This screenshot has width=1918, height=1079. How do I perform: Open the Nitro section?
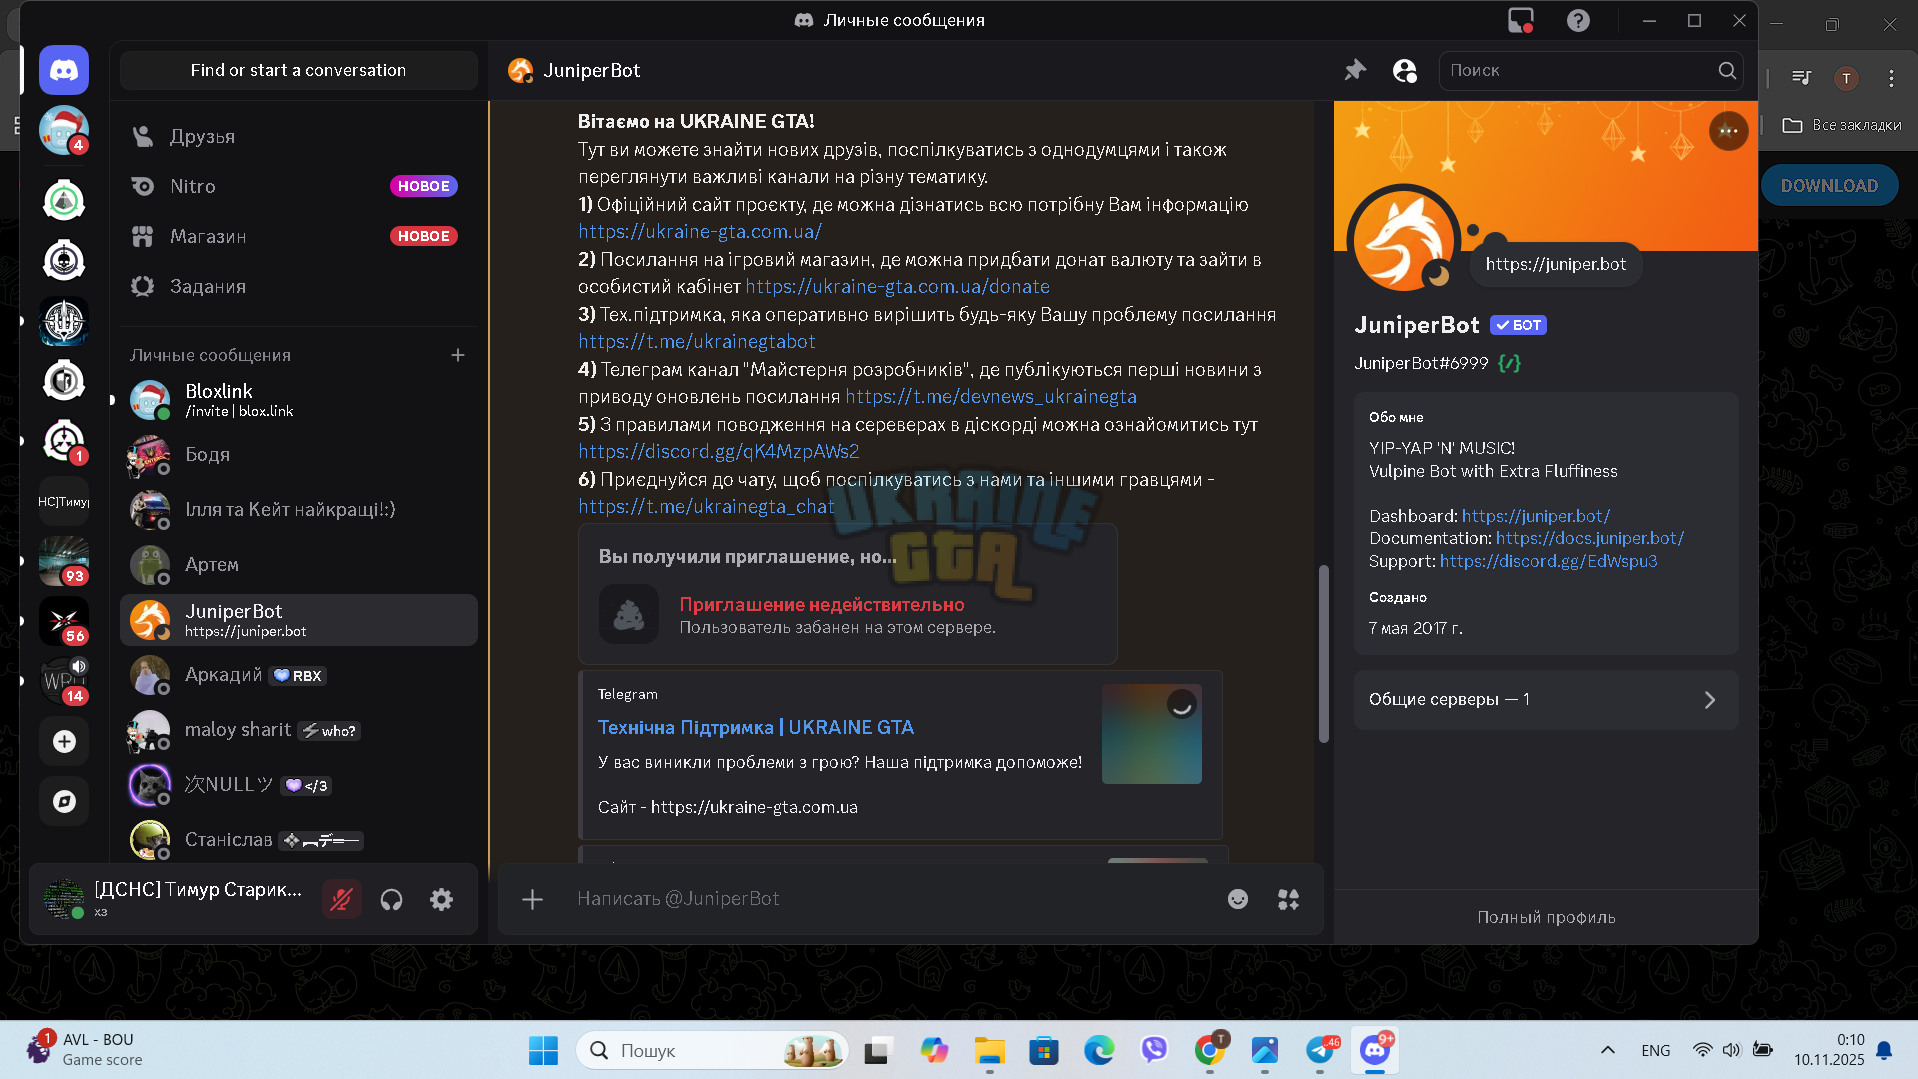(298, 186)
